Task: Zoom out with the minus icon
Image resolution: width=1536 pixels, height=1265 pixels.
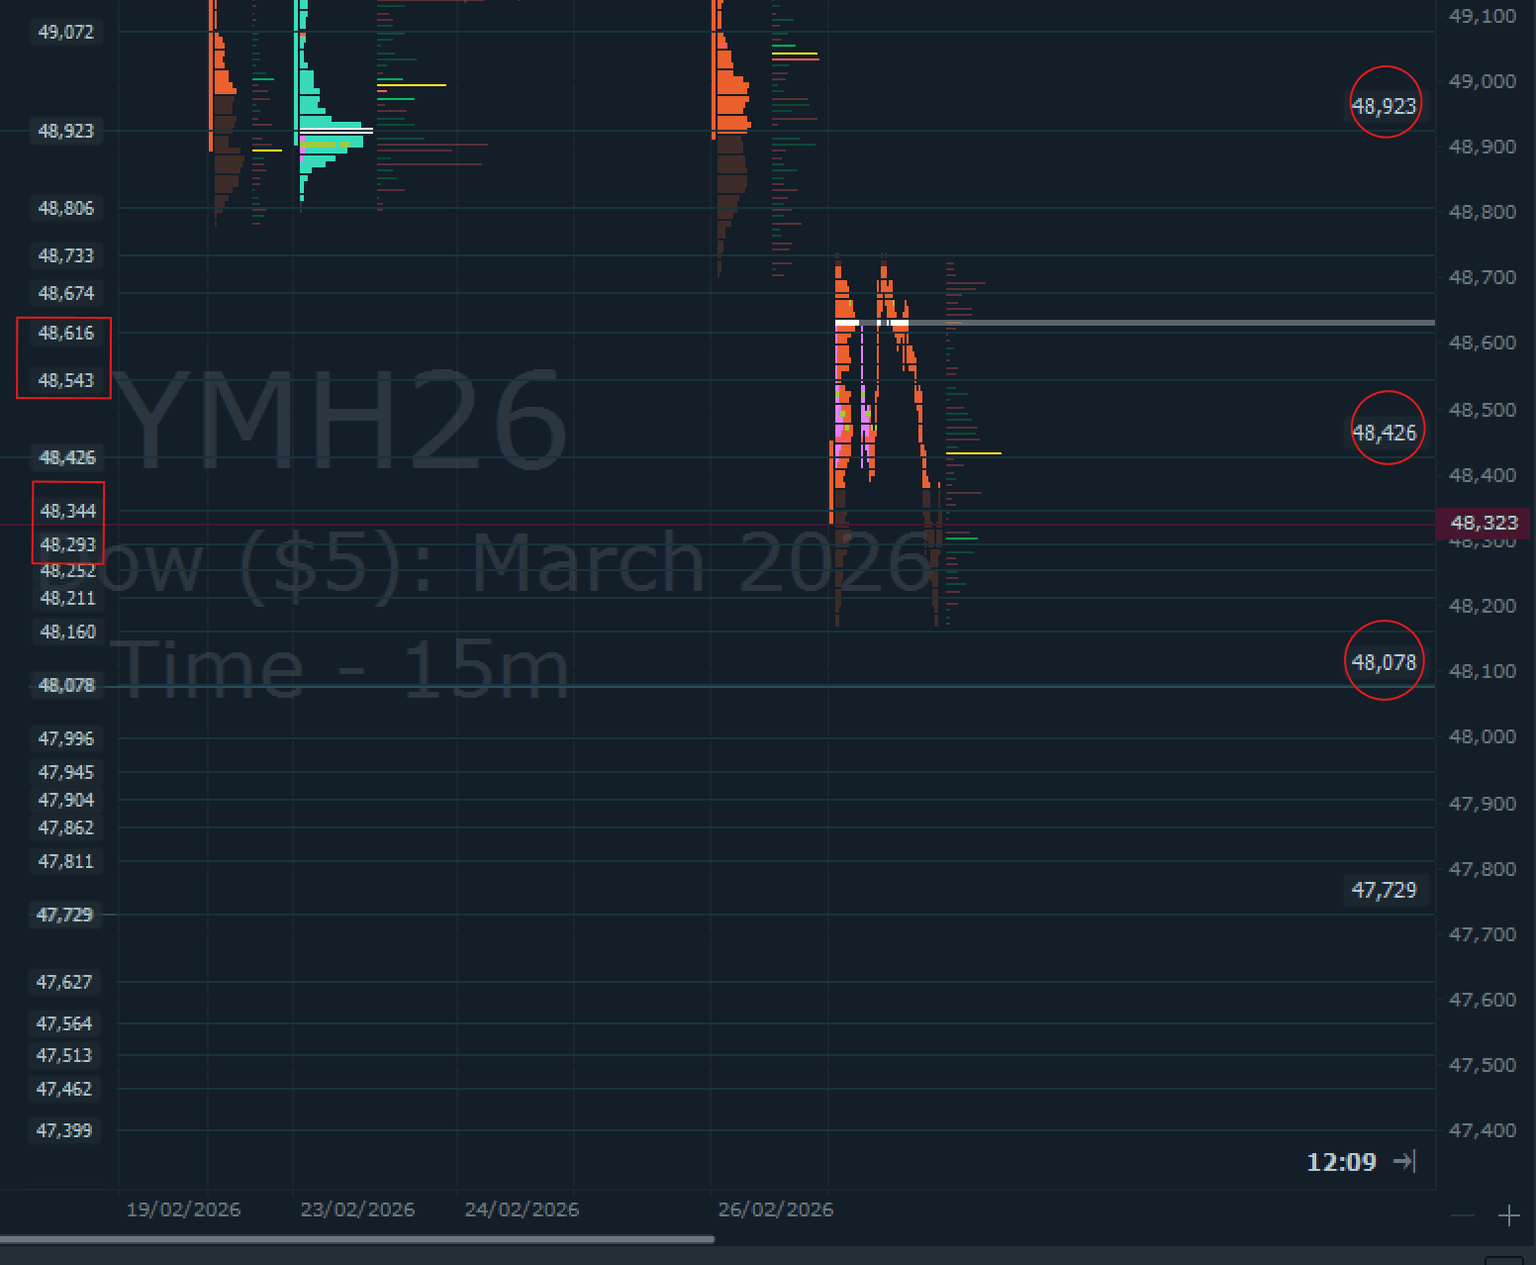Action: [x=1462, y=1216]
